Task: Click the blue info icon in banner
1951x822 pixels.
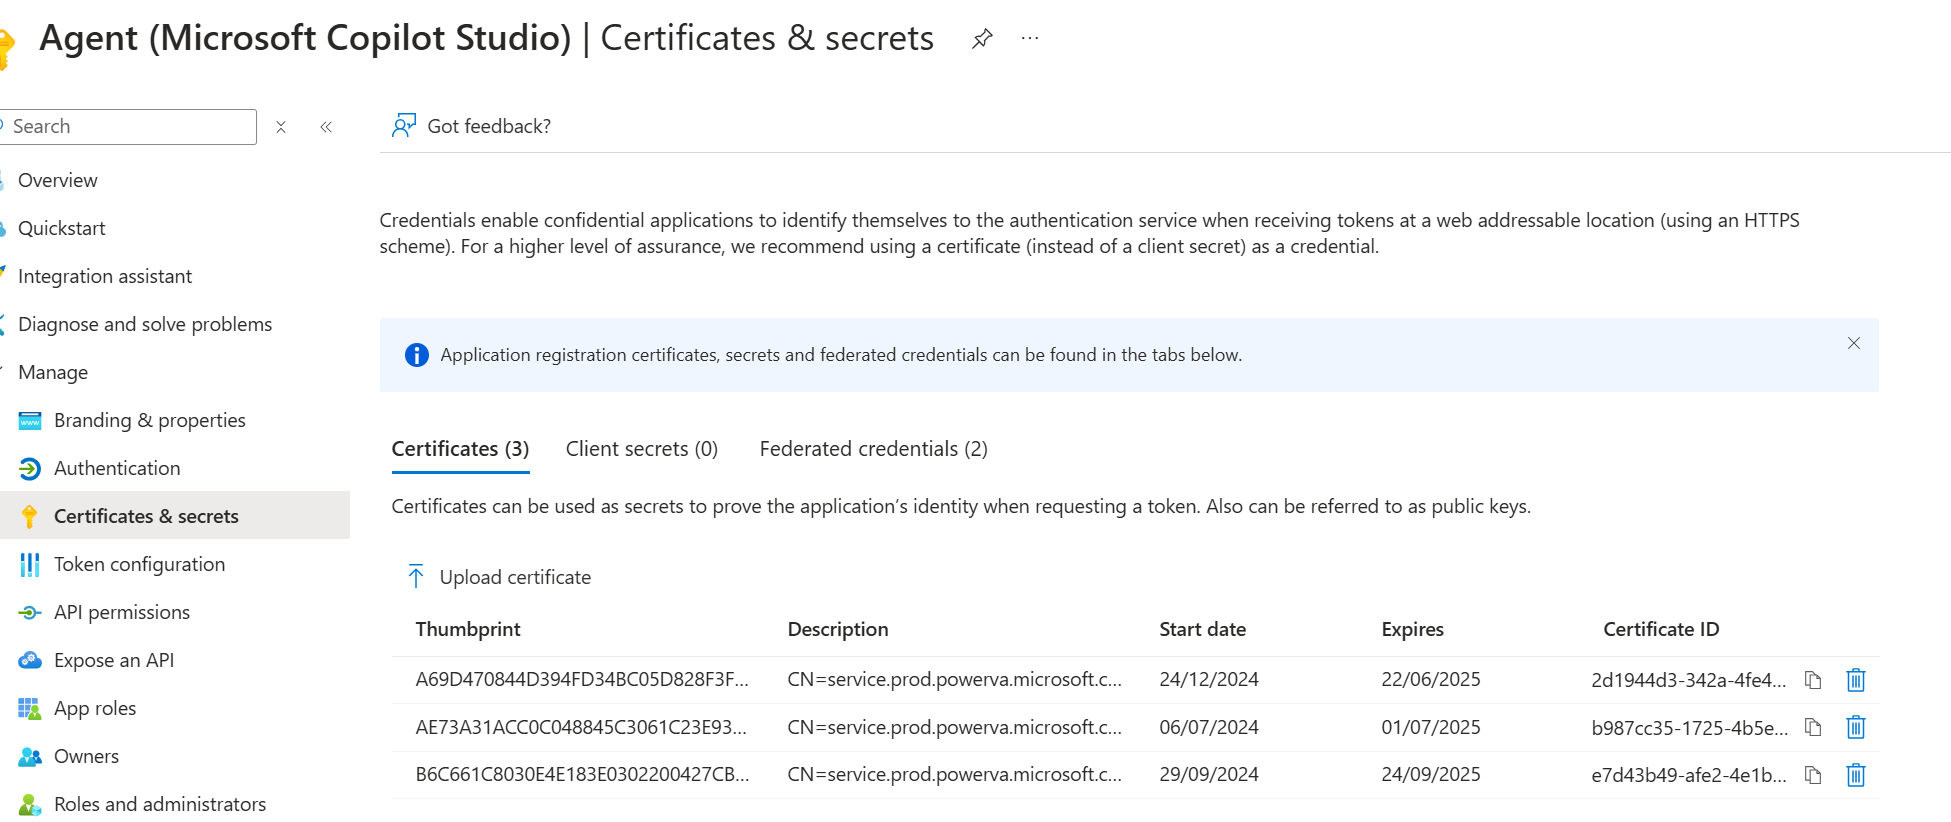Action: pos(416,355)
